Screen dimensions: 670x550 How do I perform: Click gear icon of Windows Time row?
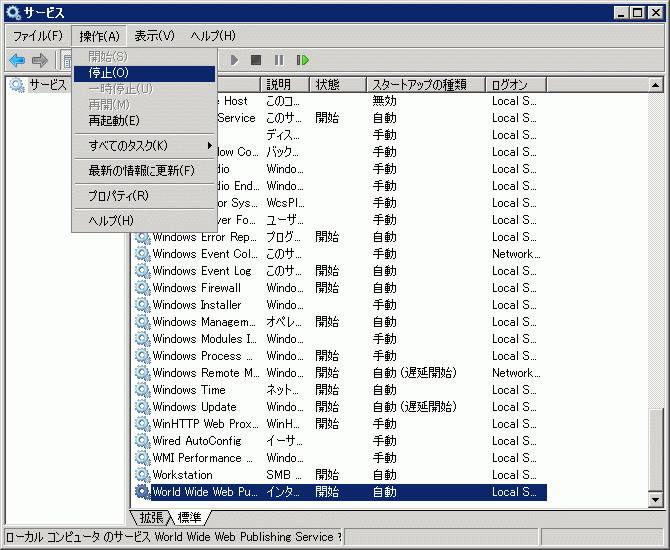tap(142, 390)
